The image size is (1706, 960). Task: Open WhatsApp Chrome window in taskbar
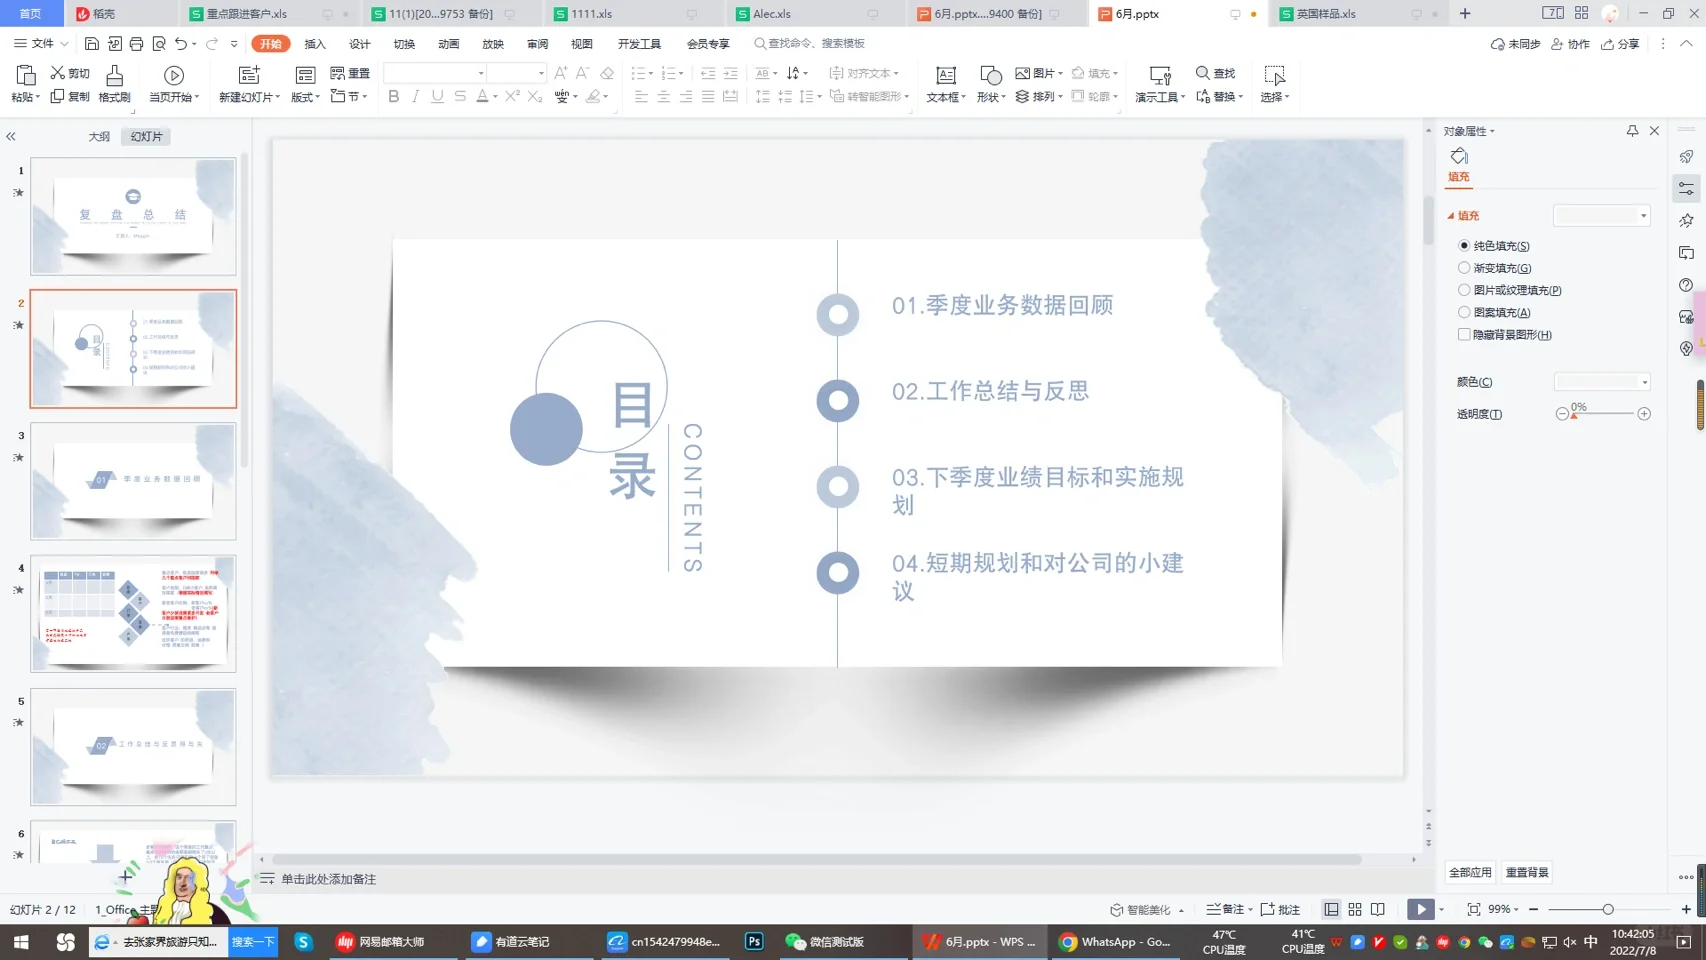[x=1115, y=942]
